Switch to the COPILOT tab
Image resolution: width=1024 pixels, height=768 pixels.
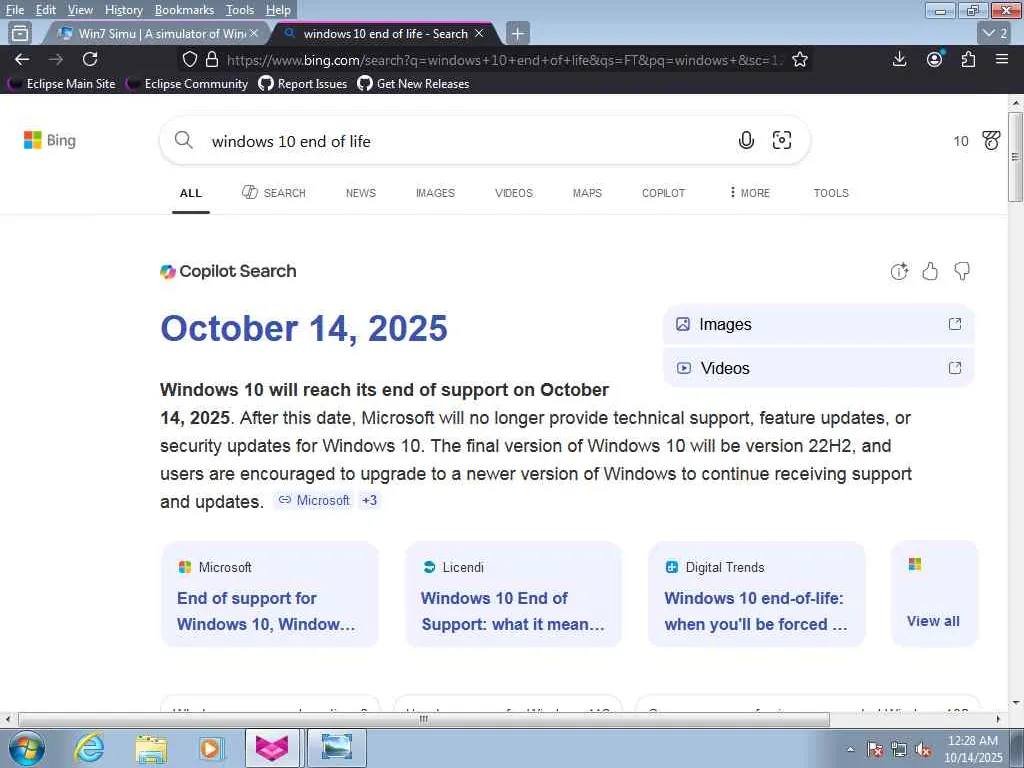tap(664, 193)
